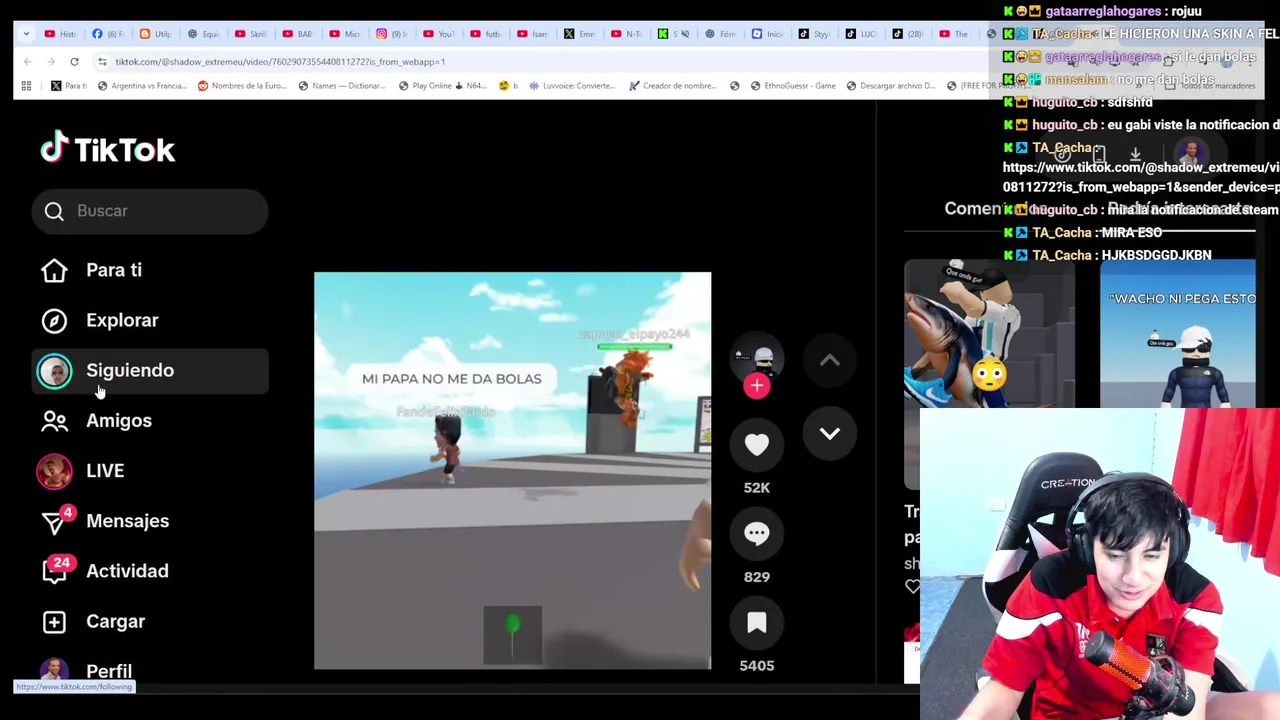Open the 'Names — Dictionar' bookmark
Viewport: 1280px width, 720px height.
point(341,86)
